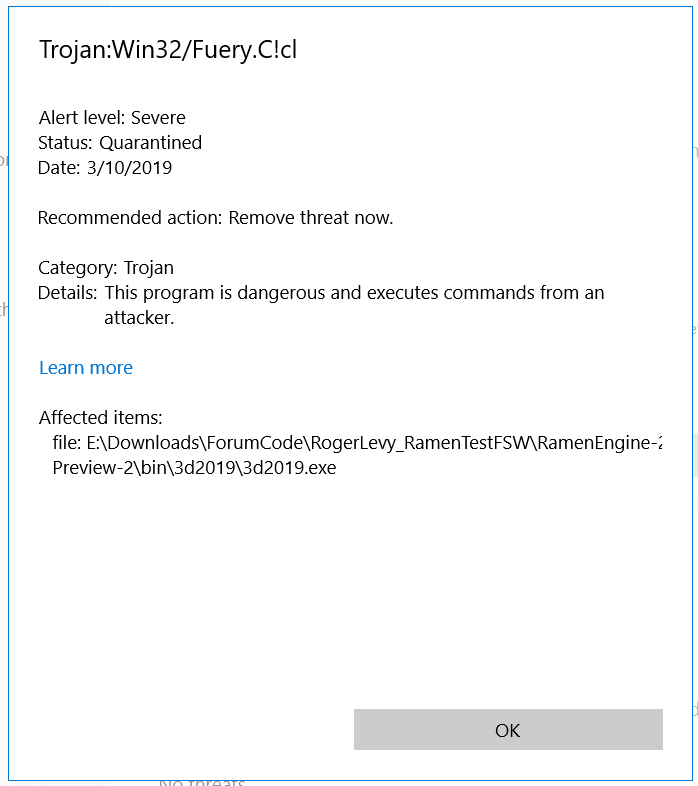
Task: Click the "This program is dangerous" description line
Action: [354, 293]
